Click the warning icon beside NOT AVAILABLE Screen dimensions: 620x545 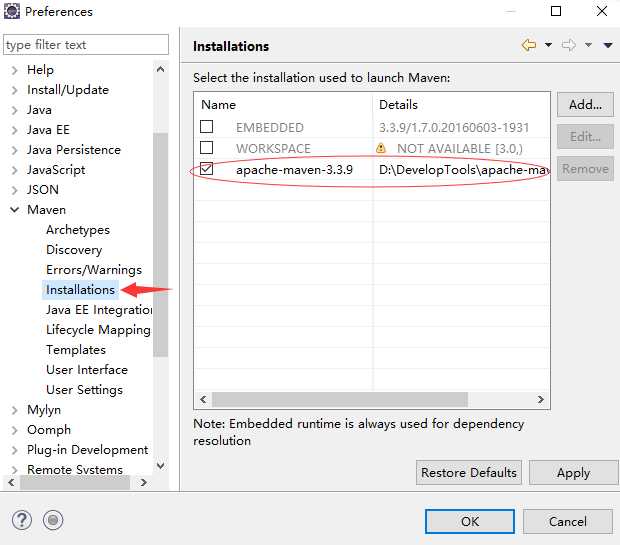(x=381, y=148)
